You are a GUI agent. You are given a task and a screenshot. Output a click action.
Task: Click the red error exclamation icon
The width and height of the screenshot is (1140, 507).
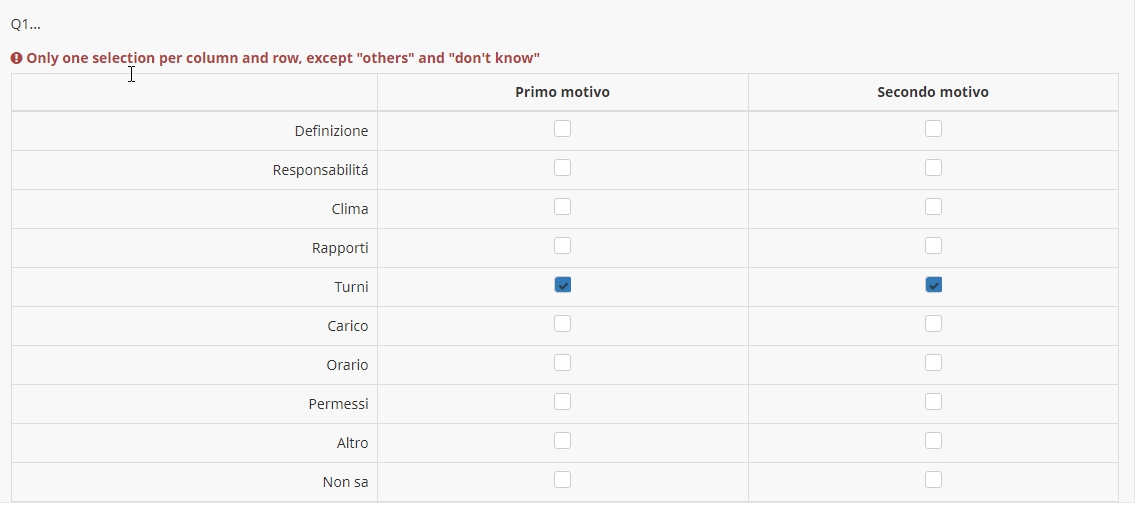point(17,58)
